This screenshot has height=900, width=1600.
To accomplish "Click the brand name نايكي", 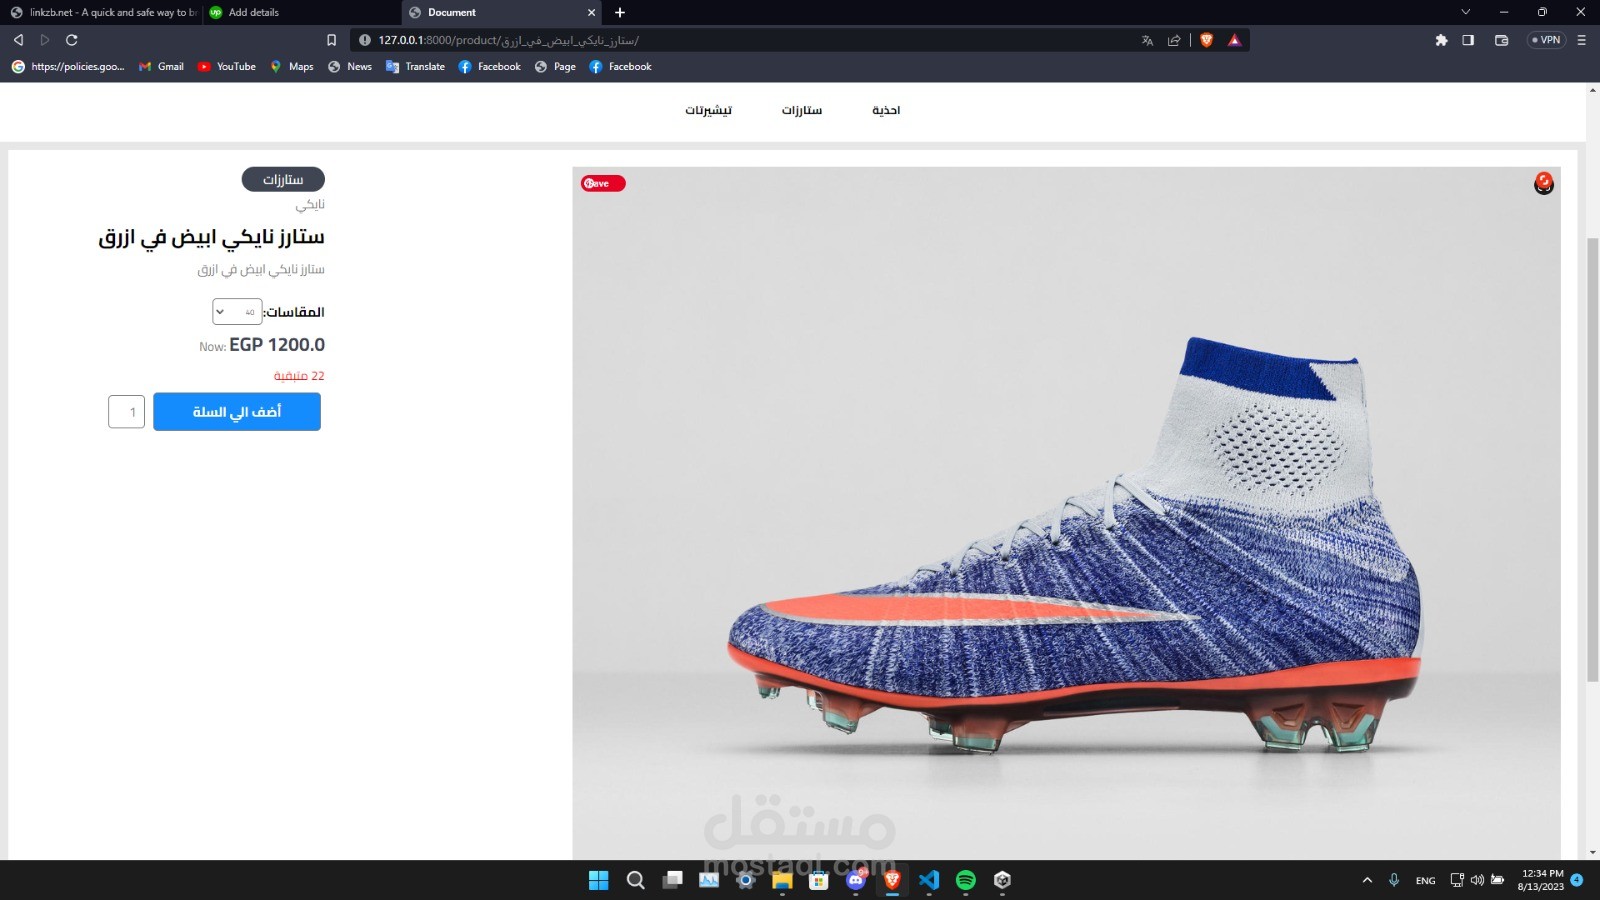I will (x=310, y=204).
